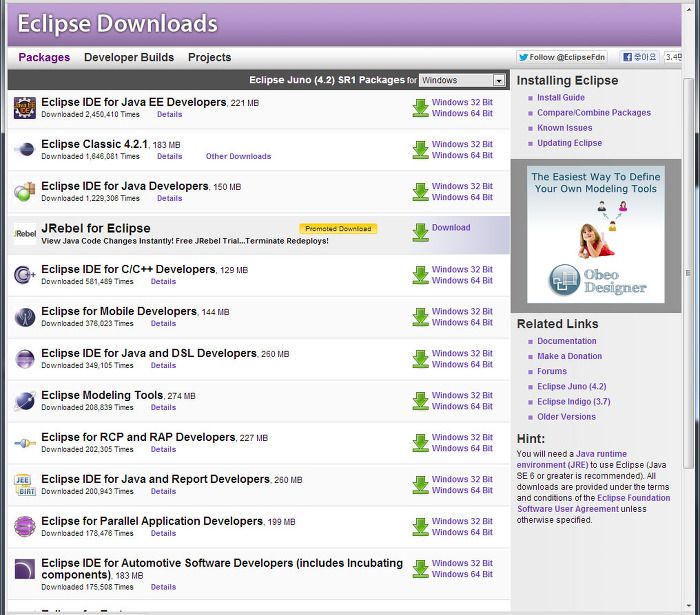Open the Windows platform dropdown

(x=462, y=80)
